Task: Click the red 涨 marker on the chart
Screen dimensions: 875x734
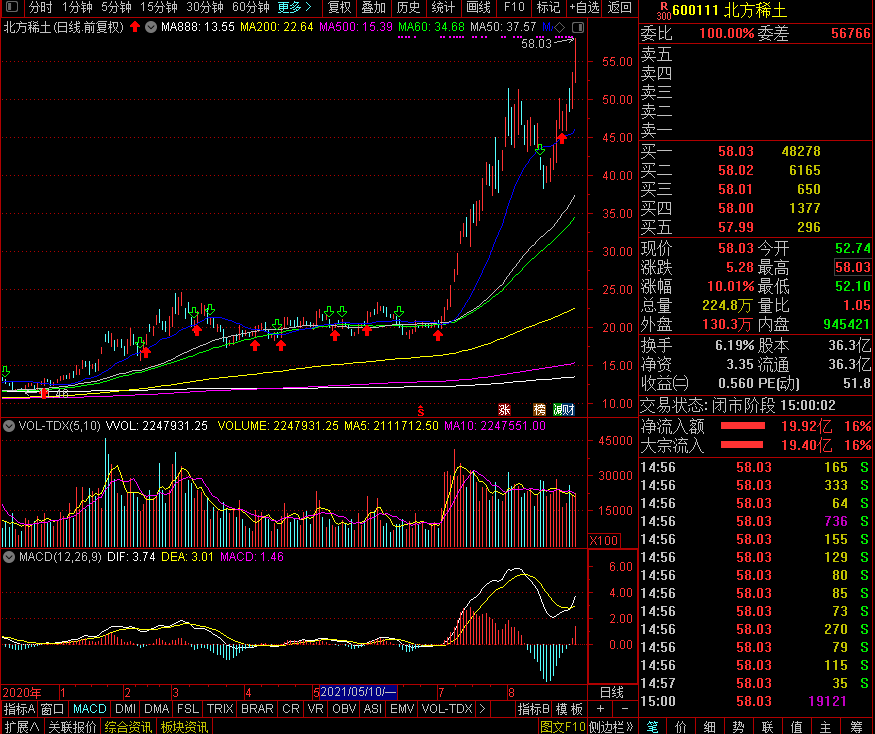Action: [504, 409]
